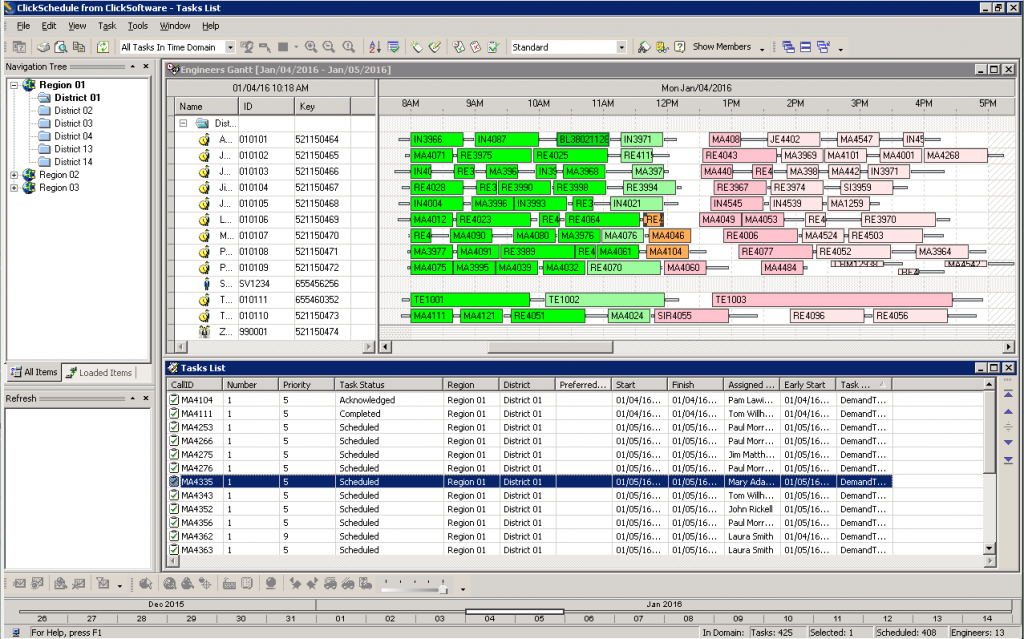The width and height of the screenshot is (1024, 639).
Task: Click the filter list icon beside Sort
Action: tap(393, 47)
